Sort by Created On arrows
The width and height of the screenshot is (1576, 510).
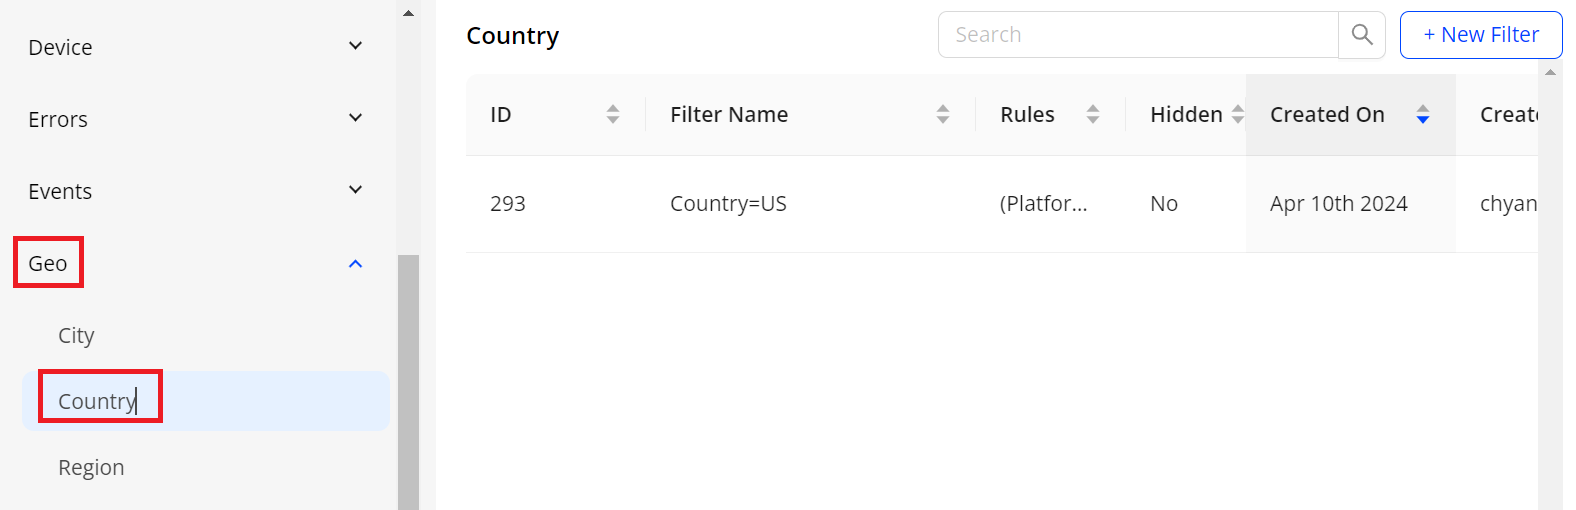[1423, 115]
